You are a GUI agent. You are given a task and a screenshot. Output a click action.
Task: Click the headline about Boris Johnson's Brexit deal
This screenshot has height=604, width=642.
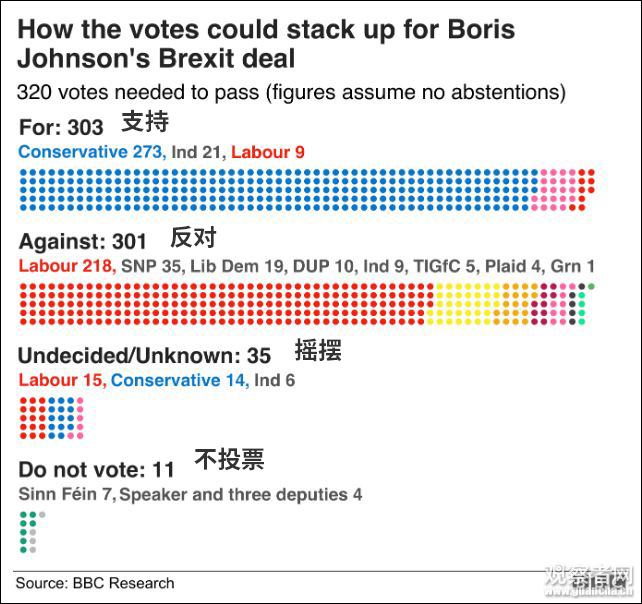(266, 41)
